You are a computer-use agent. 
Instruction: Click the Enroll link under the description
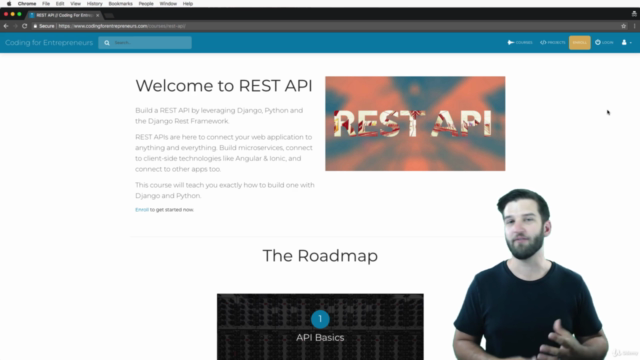pos(142,210)
